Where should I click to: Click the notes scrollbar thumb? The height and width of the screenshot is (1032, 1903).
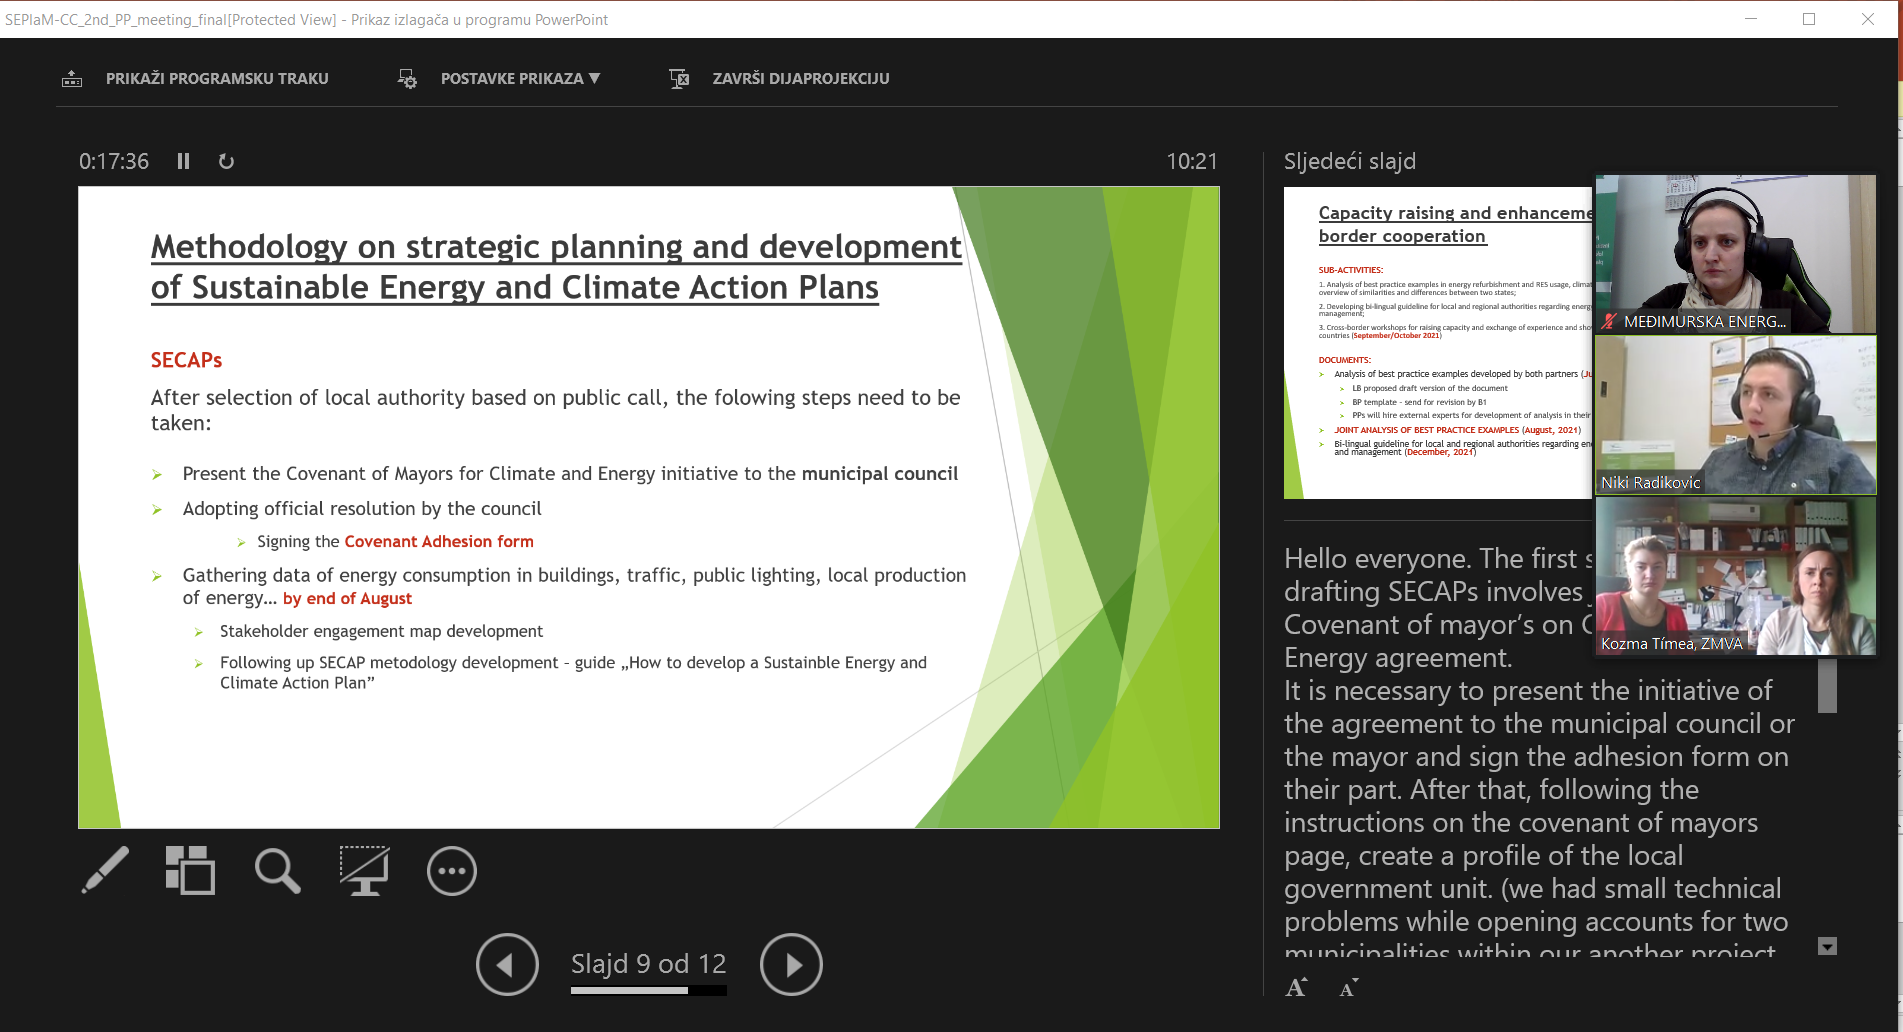[x=1827, y=685]
